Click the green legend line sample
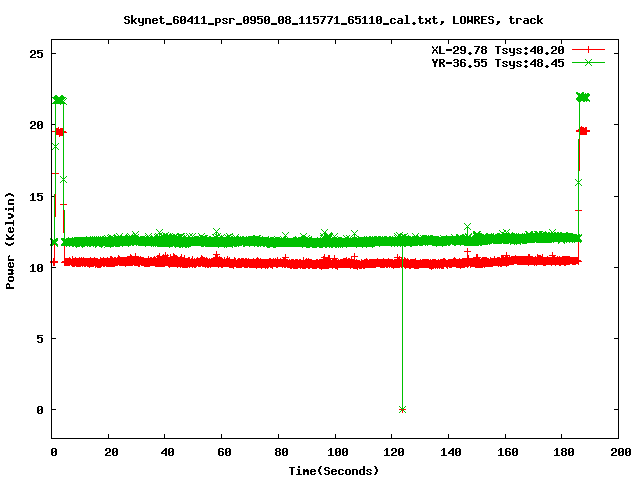This screenshot has height=480, width=640. tap(588, 62)
